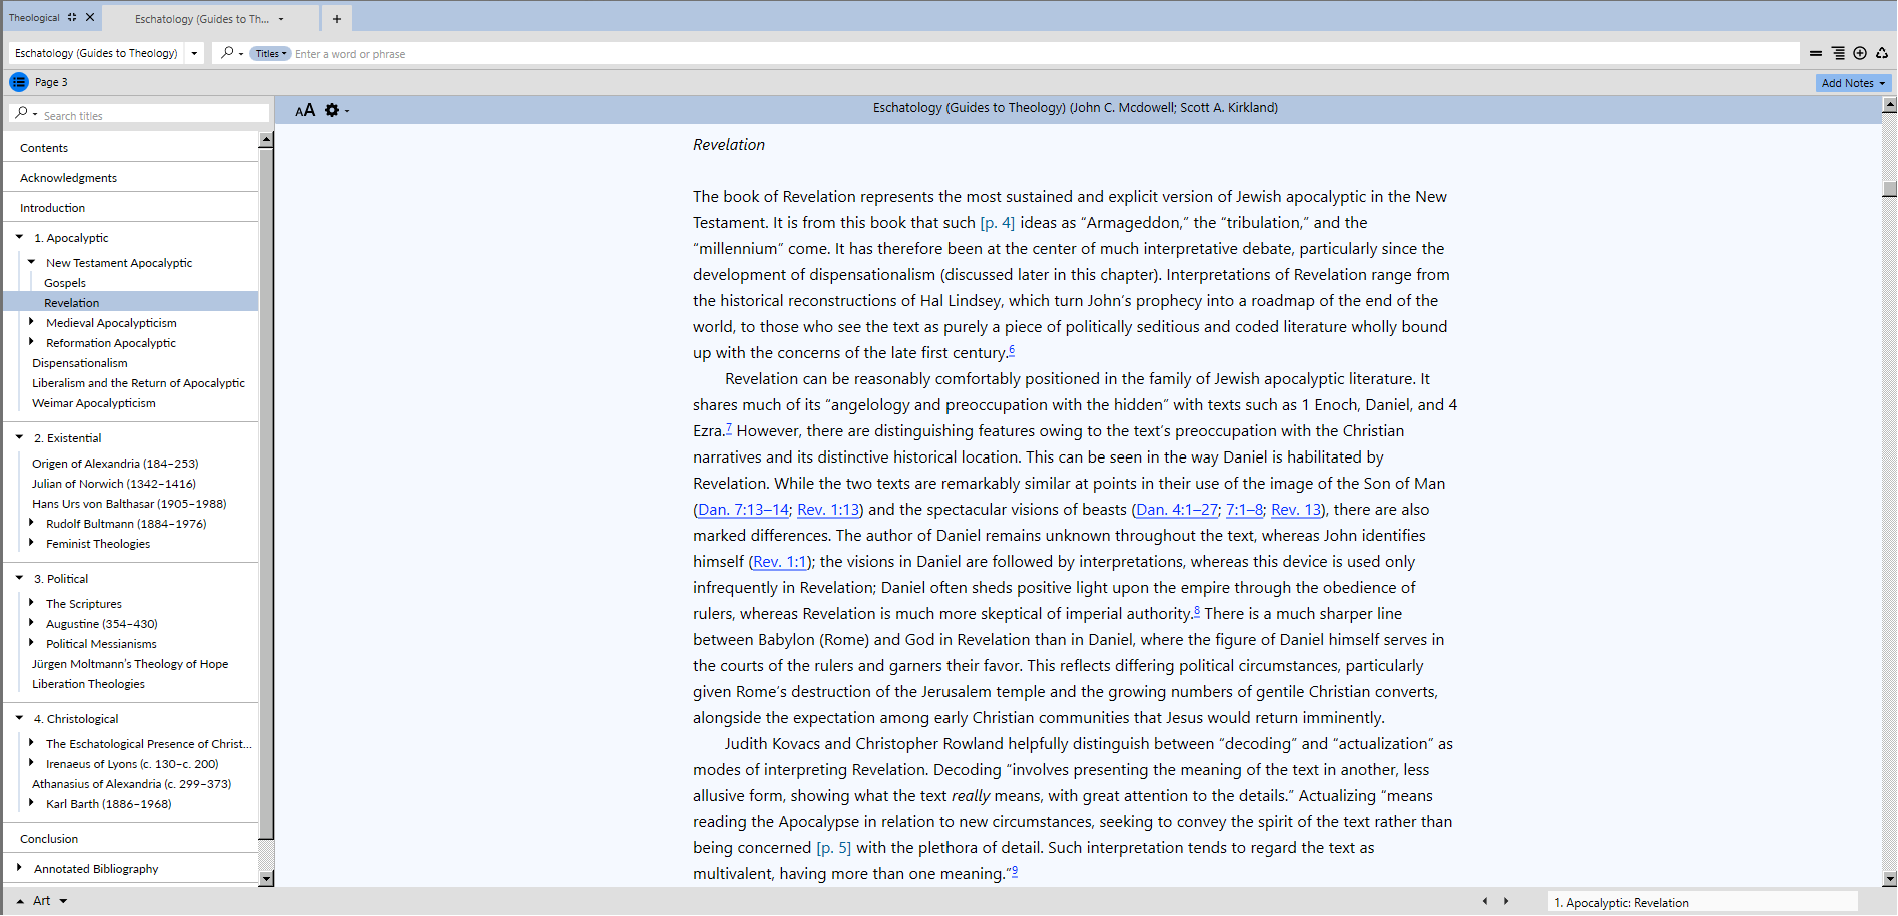Open the Introduction section
This screenshot has height=916, width=1898.
52,208
